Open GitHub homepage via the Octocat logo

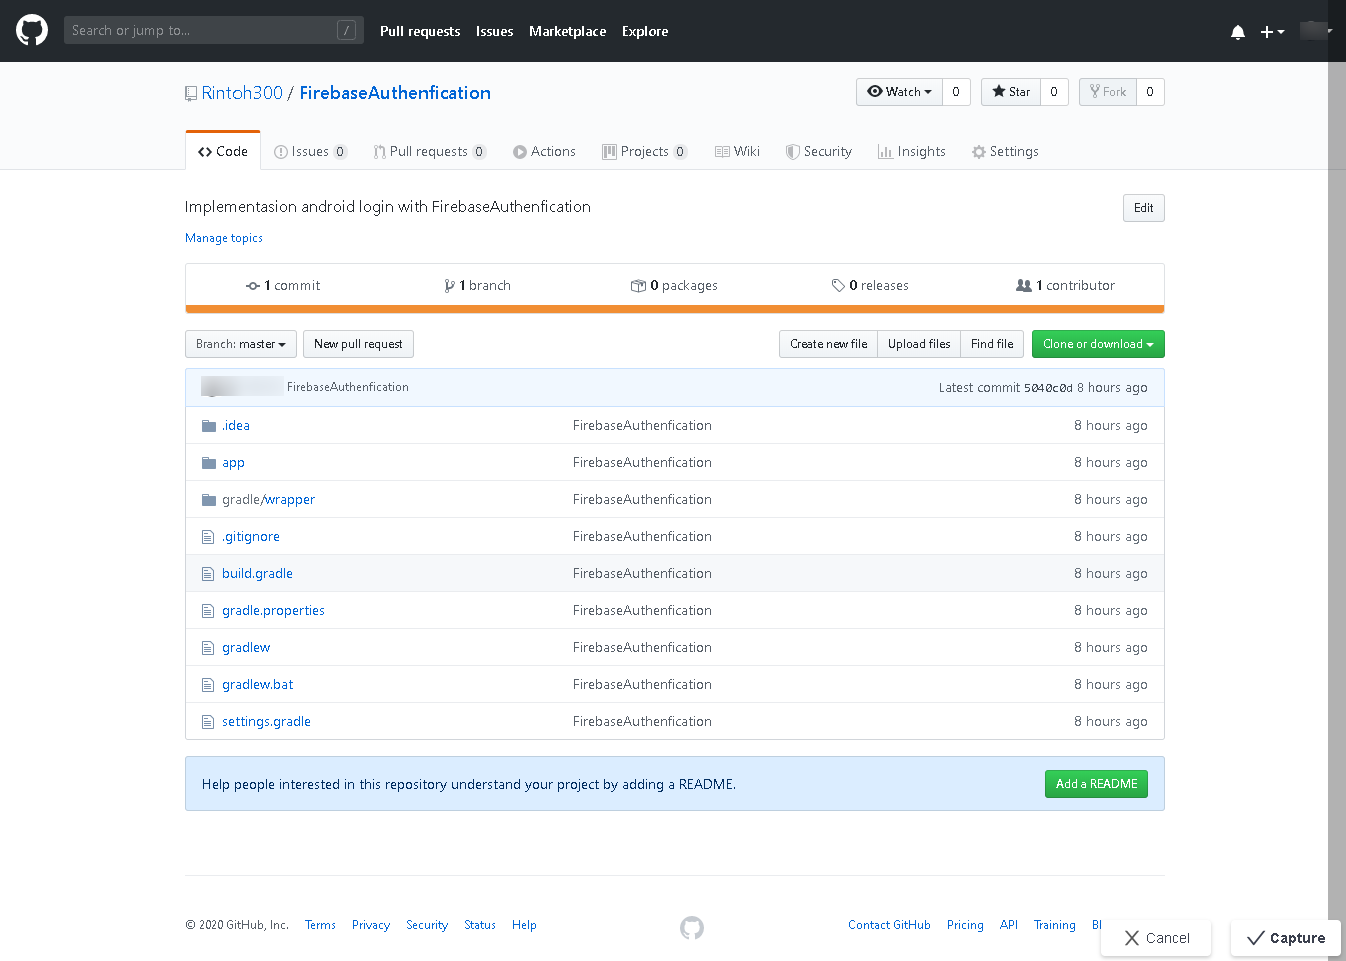(31, 30)
